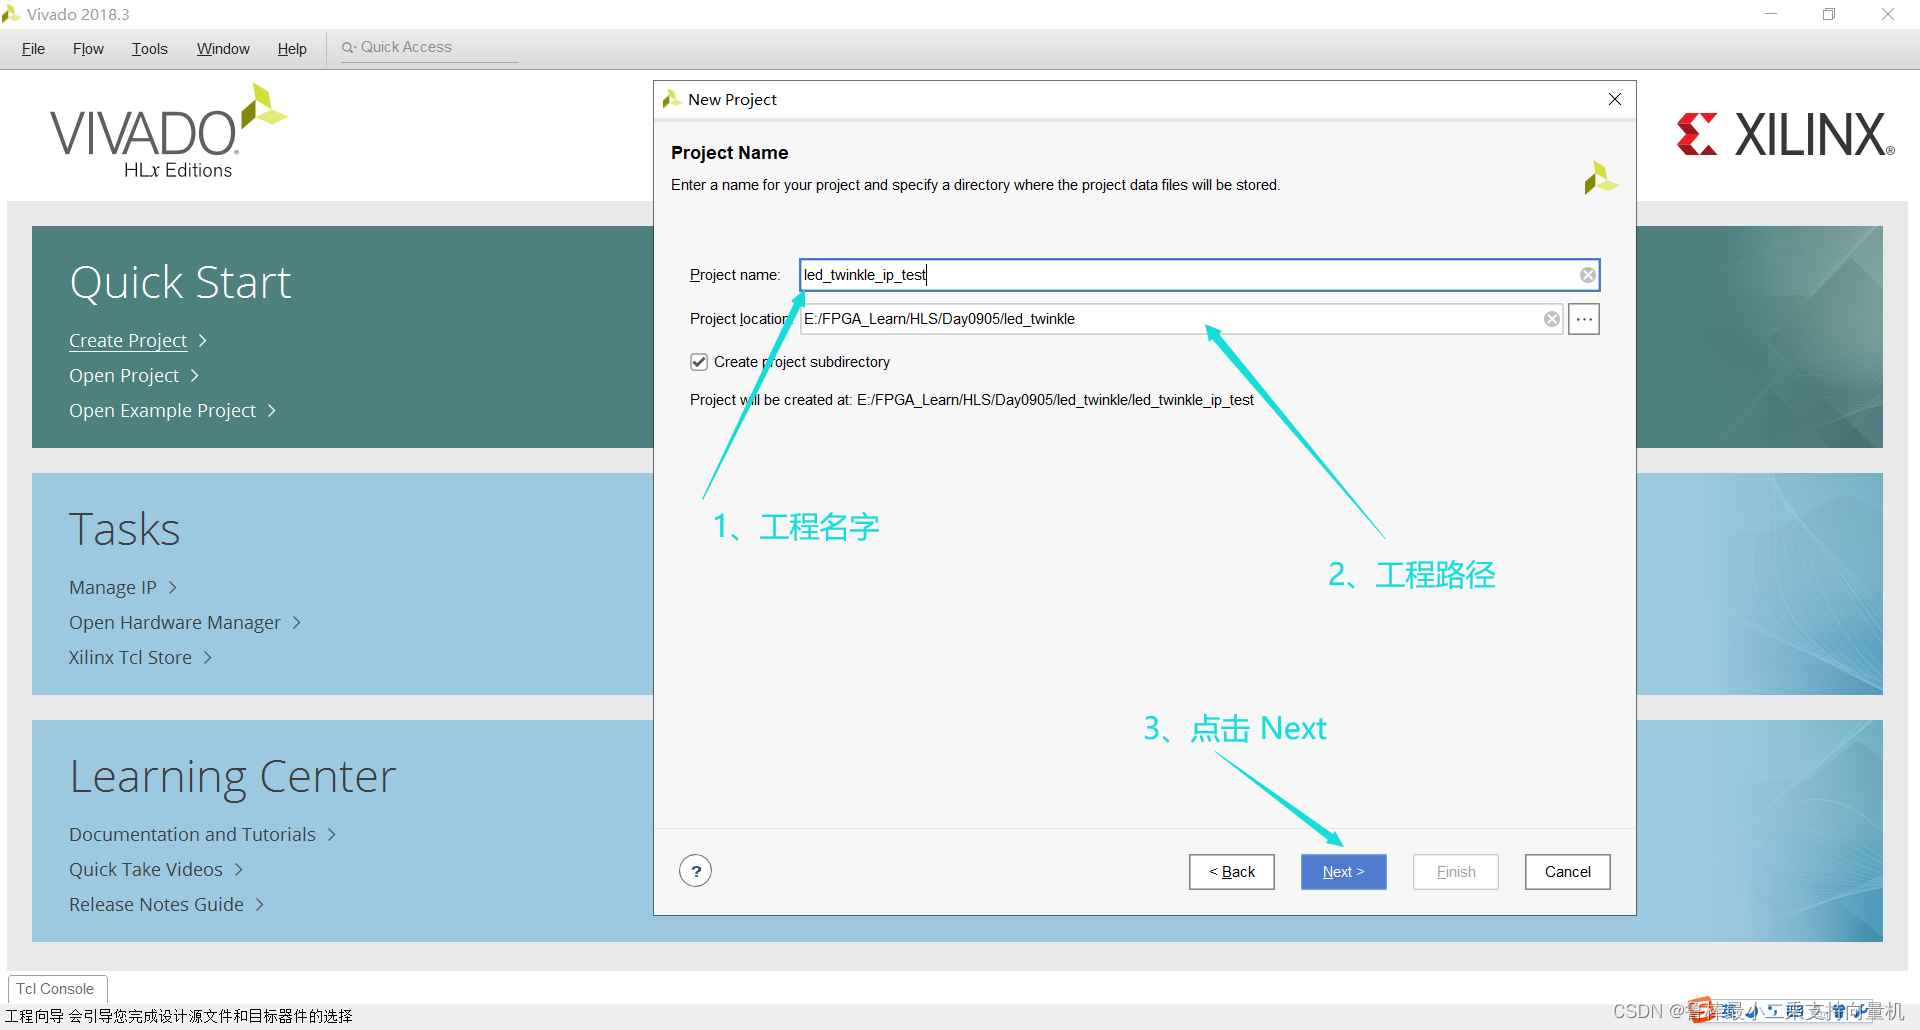
Task: Click the Quick Access search box
Action: pos(429,47)
